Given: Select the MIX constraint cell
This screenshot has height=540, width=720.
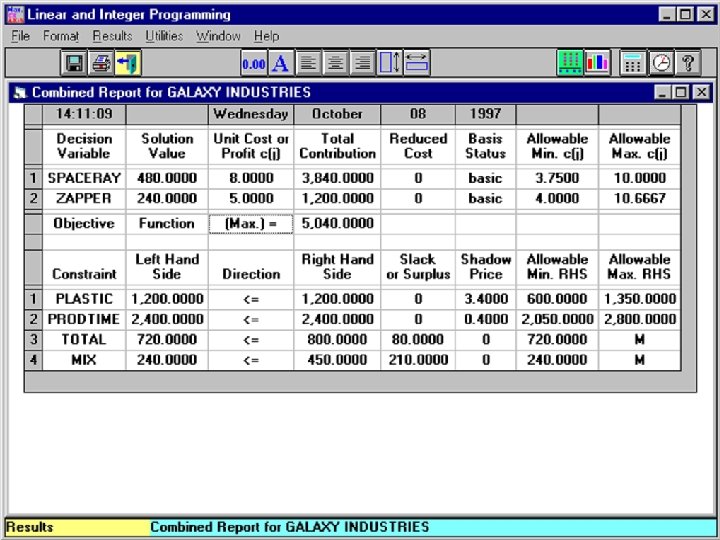Looking at the screenshot, I should [84, 360].
